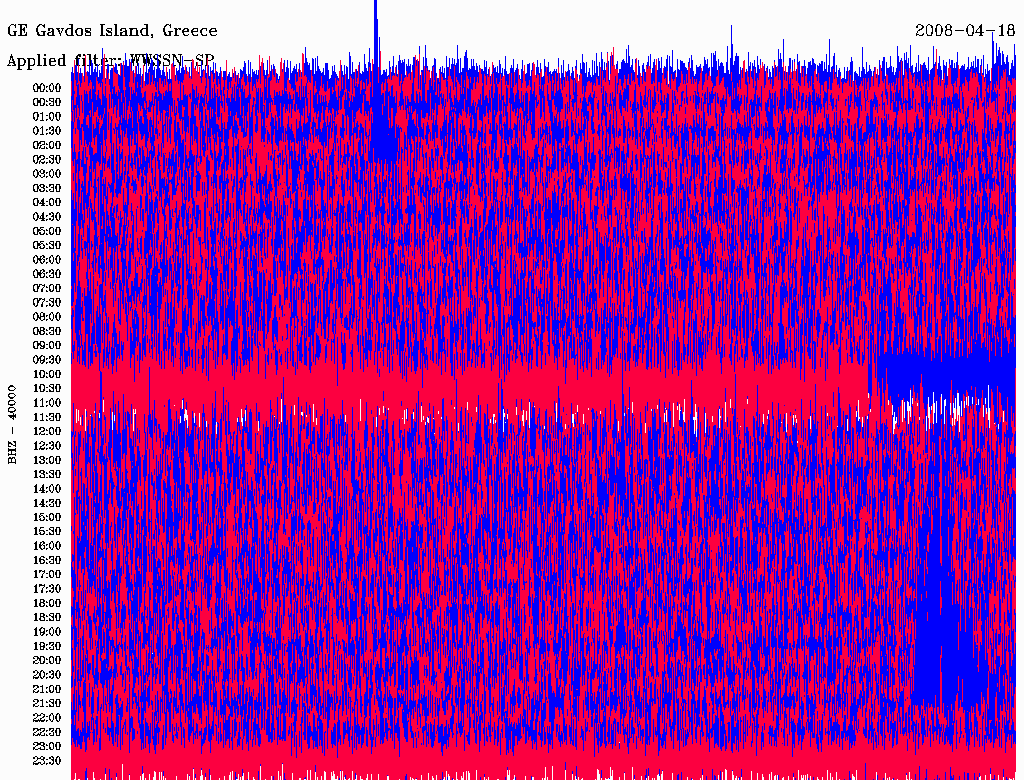Click the solid blue block in the 10:00 row

(x=950, y=374)
